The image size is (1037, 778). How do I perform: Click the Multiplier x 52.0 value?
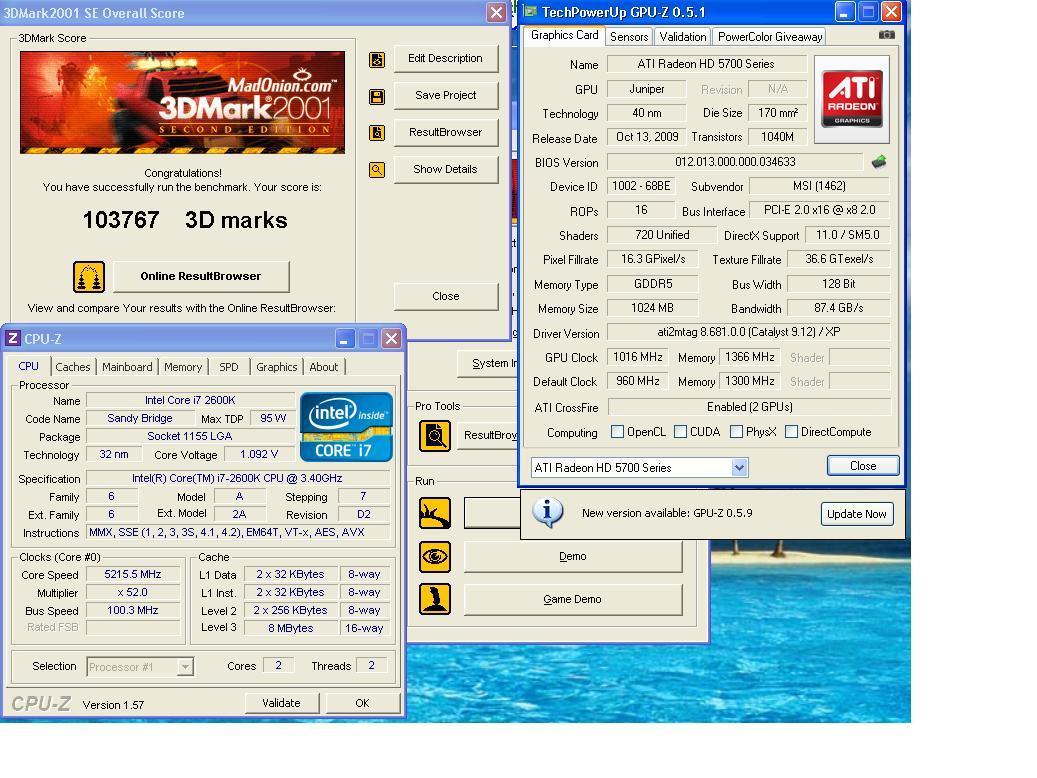point(133,593)
